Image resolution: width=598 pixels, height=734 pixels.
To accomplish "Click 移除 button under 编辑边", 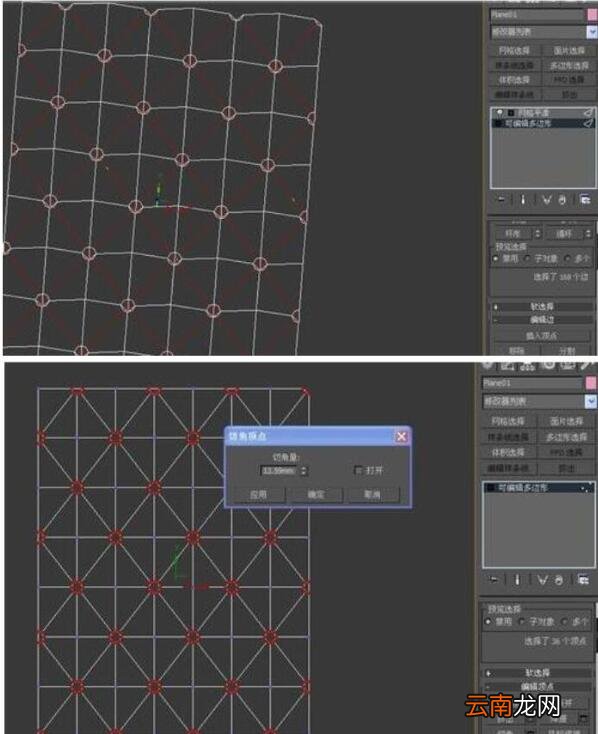I will pyautogui.click(x=516, y=350).
